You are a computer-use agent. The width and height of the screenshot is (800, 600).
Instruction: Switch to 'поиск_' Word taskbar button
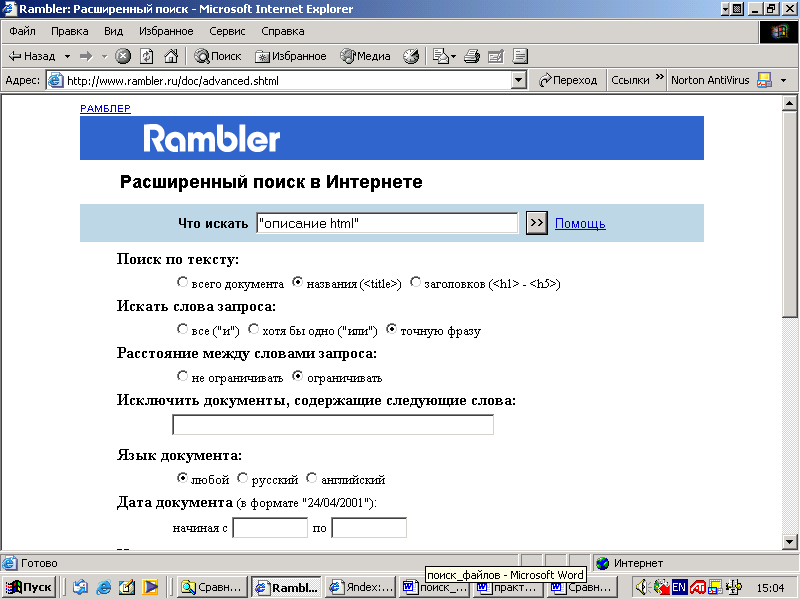435,587
